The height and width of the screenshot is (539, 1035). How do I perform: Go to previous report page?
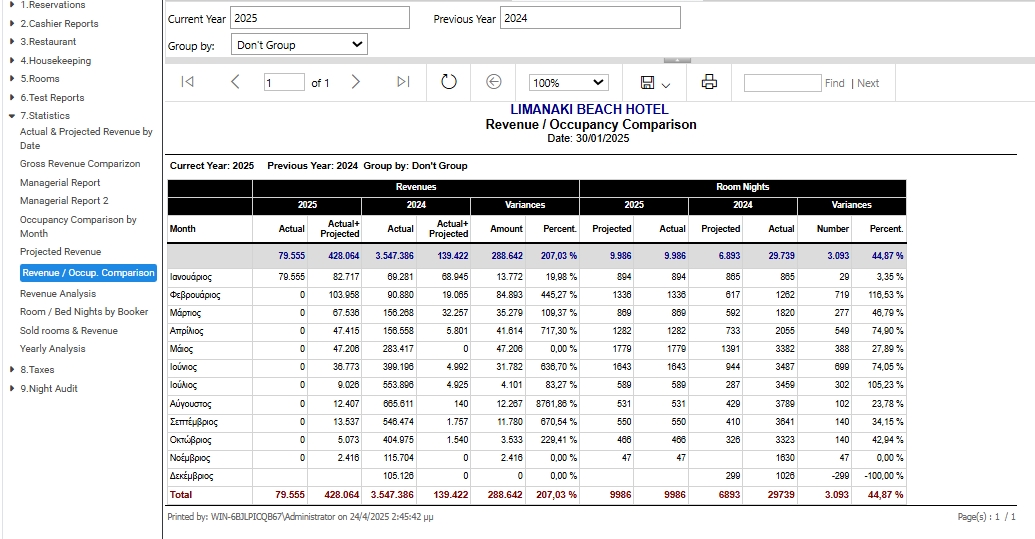click(235, 82)
